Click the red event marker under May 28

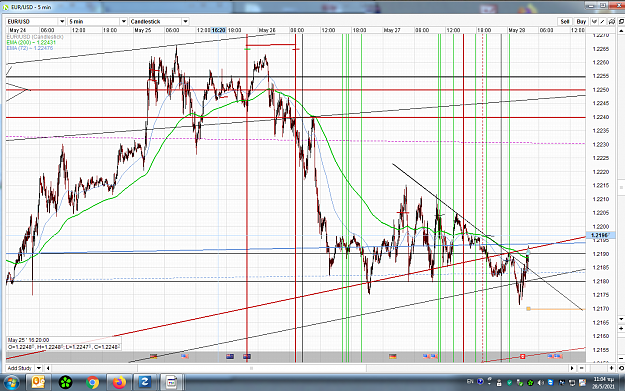[523, 356]
